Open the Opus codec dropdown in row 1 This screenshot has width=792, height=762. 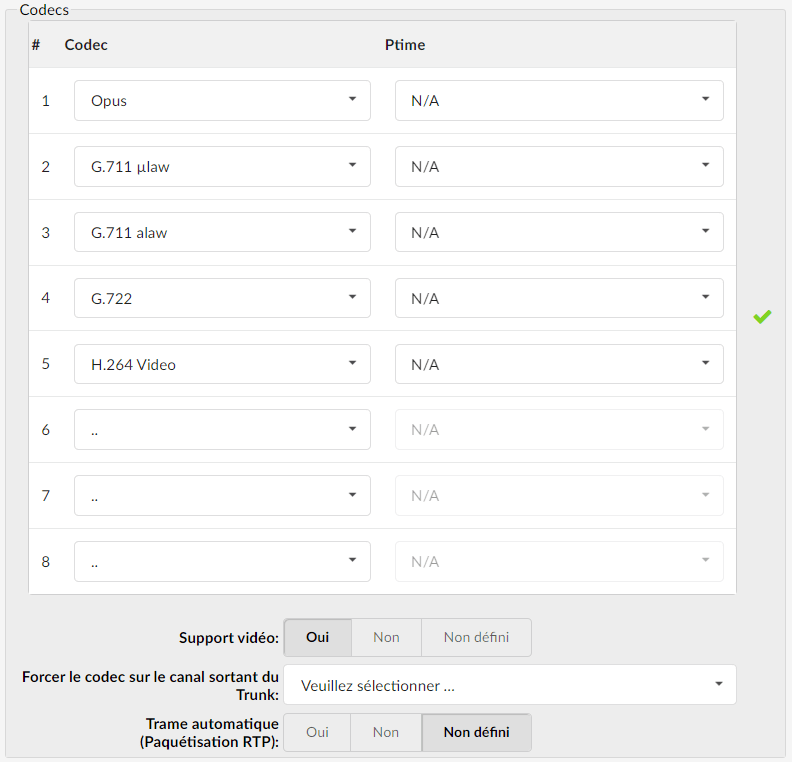(x=222, y=100)
